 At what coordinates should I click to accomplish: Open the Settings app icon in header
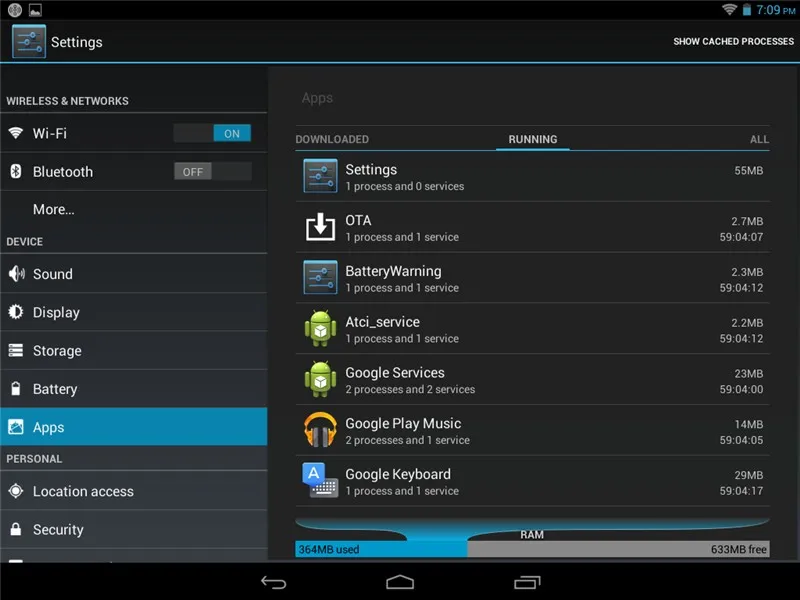(29, 41)
